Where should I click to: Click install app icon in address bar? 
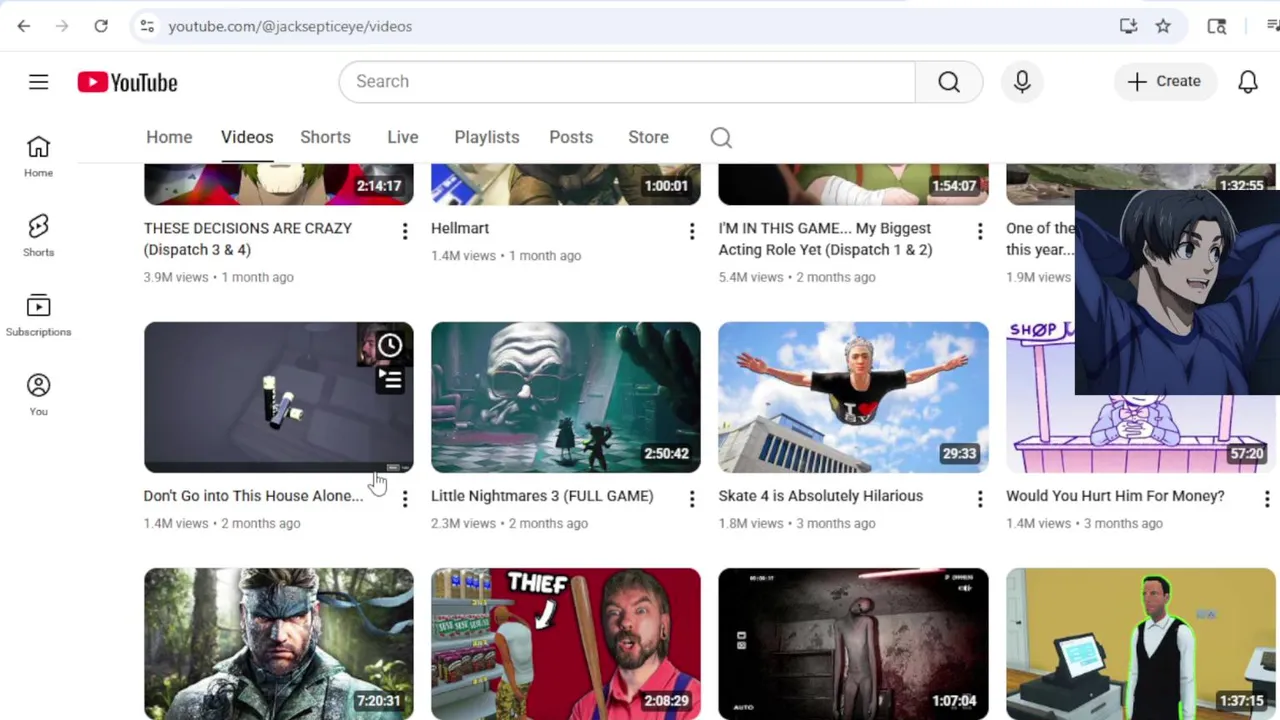click(x=1128, y=26)
